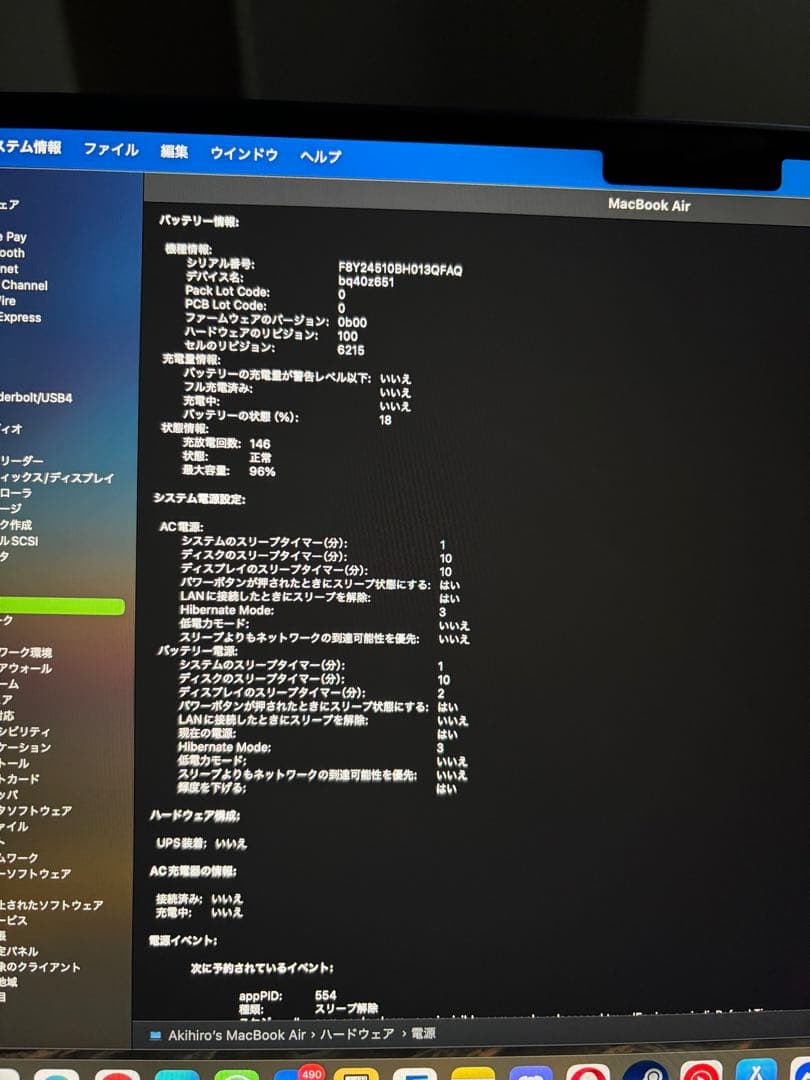Open the ヘルプ menu

tap(320, 156)
